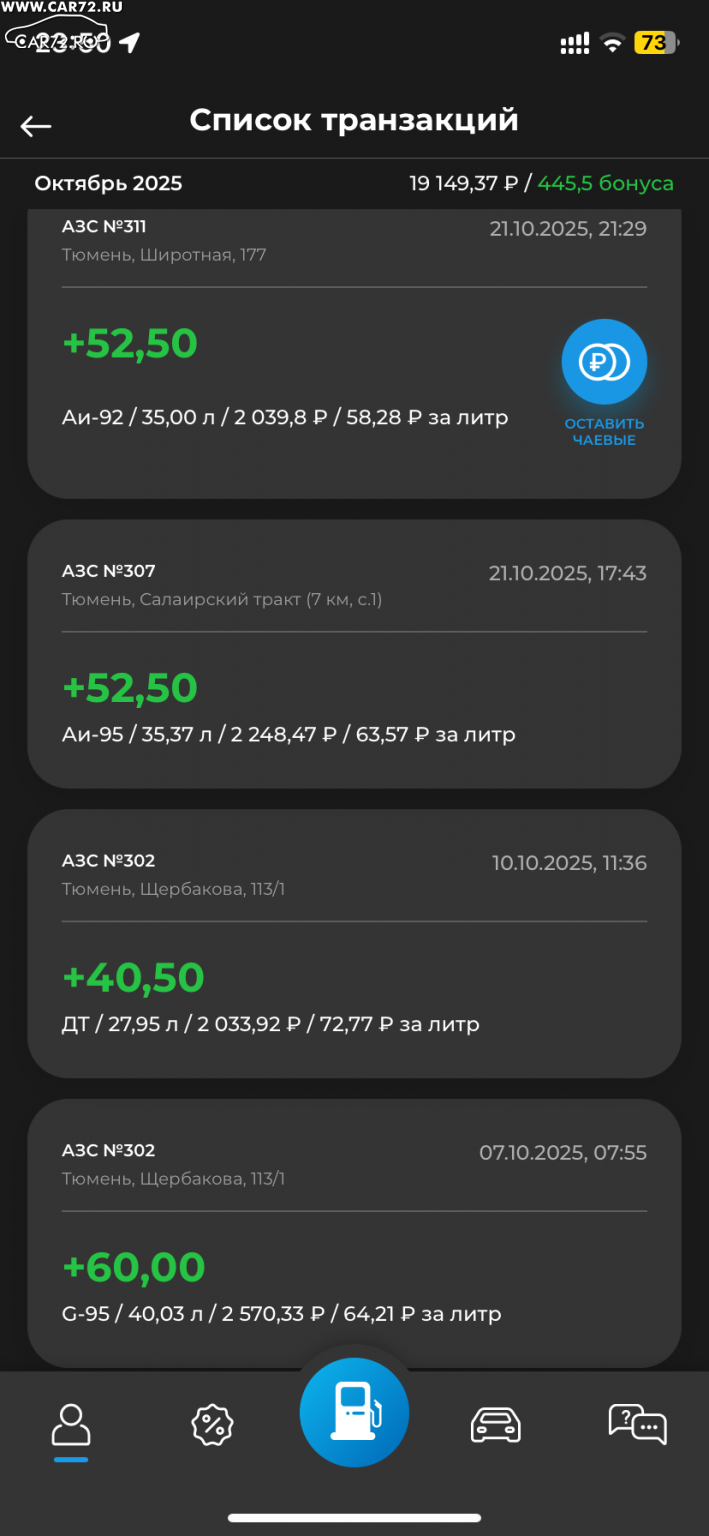
Task: Tap the back arrow icon
Action: 36,125
